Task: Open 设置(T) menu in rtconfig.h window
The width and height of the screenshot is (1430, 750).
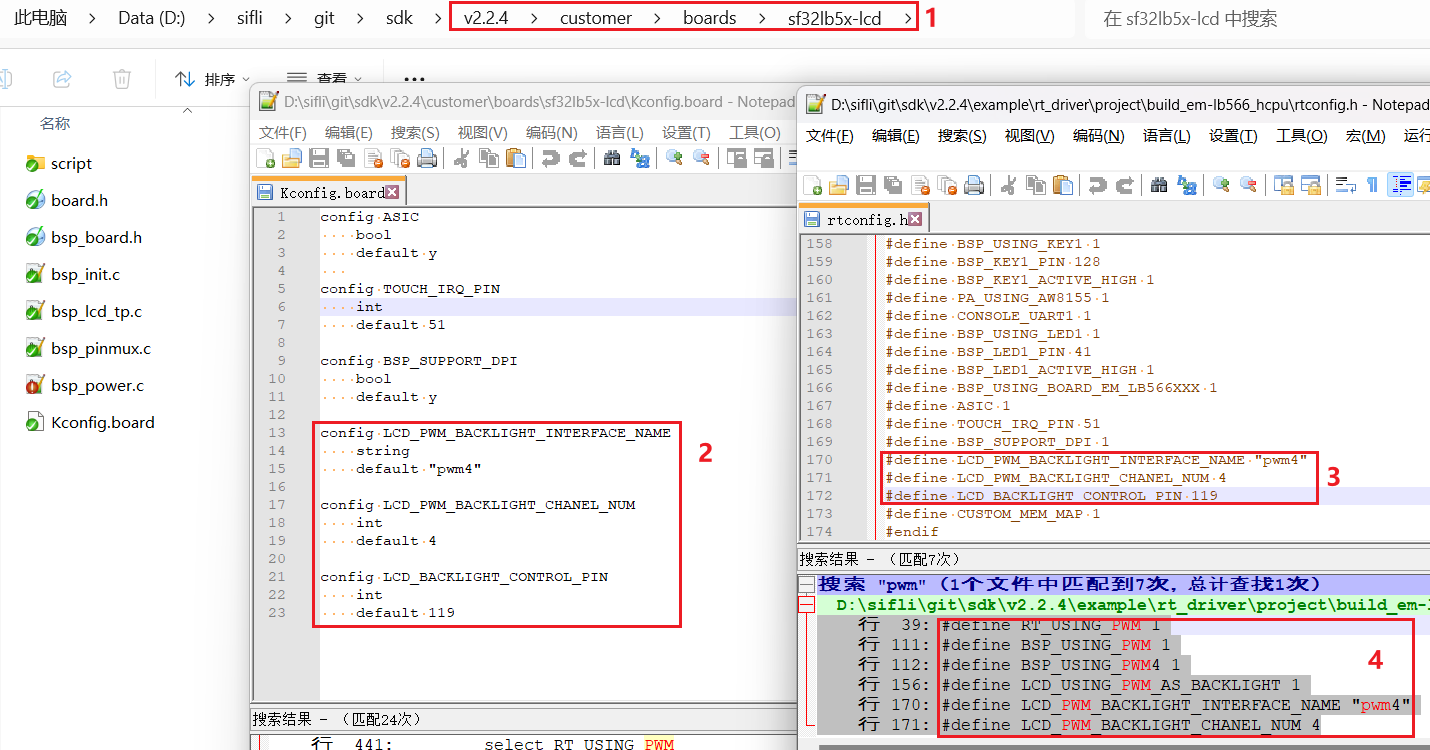Action: coord(1233,136)
